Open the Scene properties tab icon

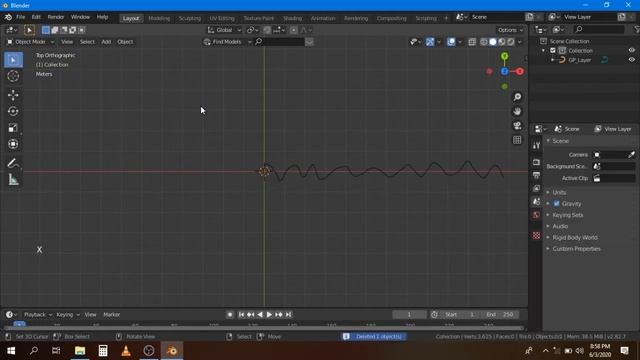(x=536, y=202)
